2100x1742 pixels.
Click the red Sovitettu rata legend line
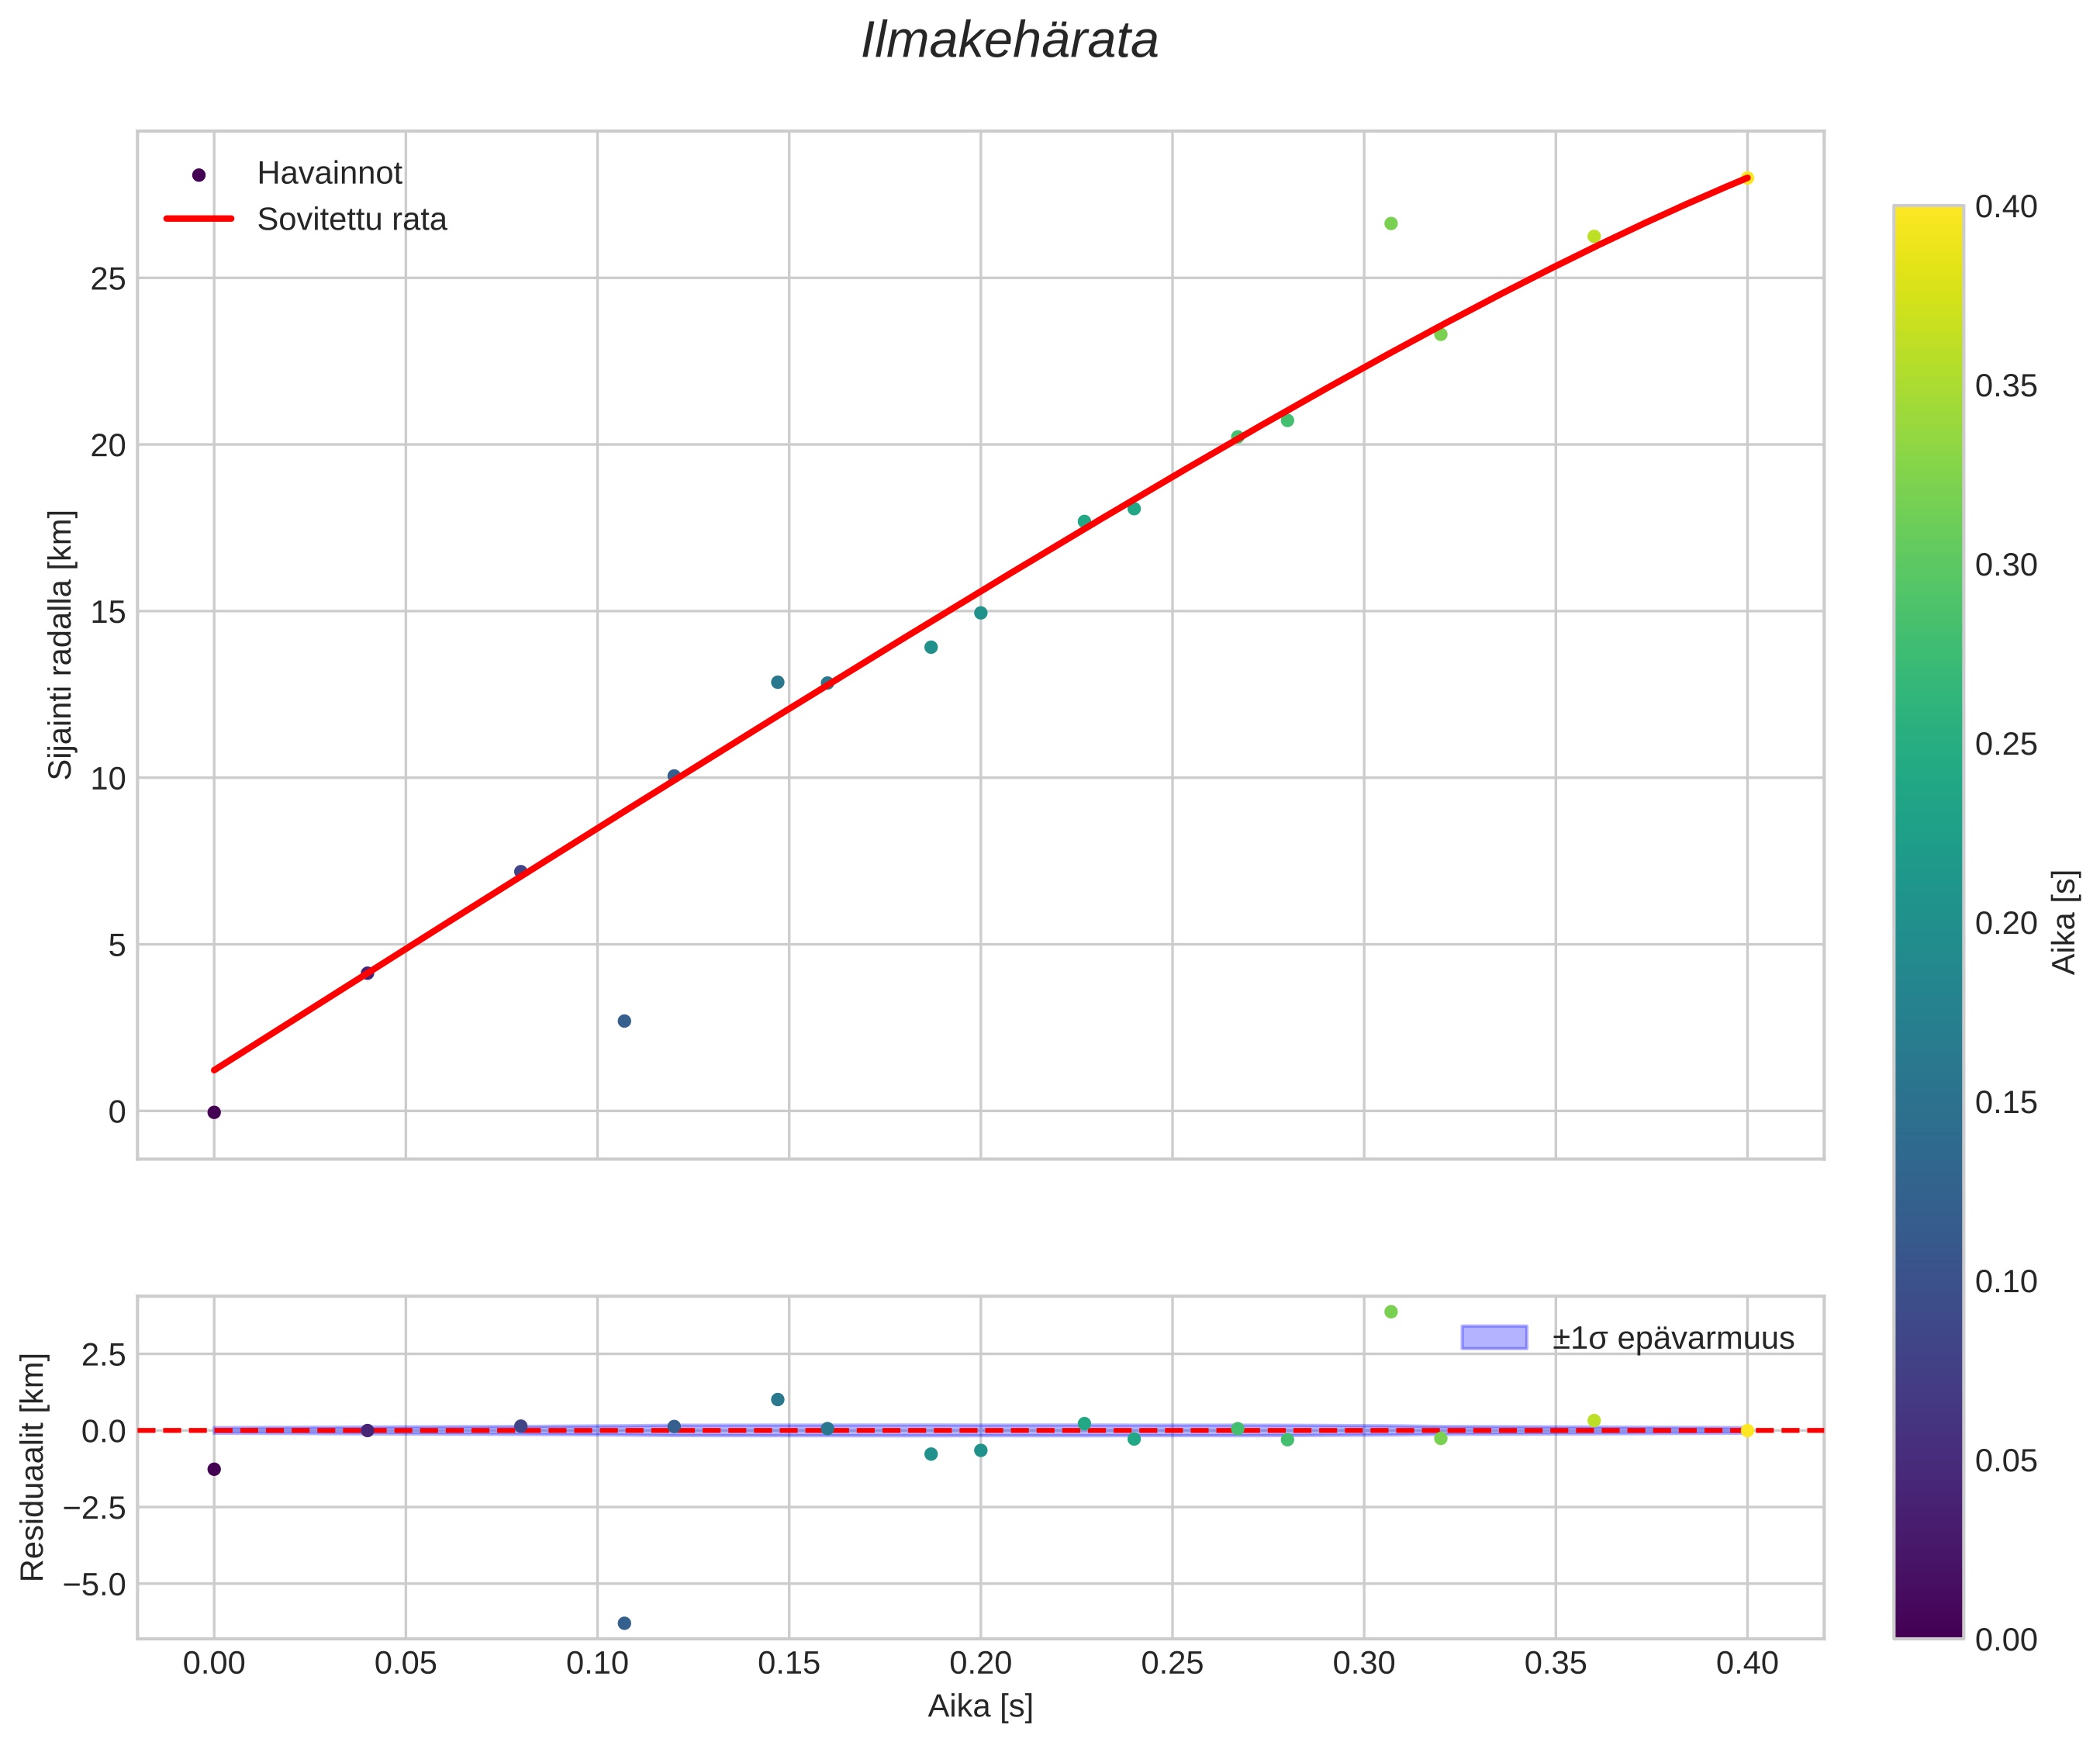198,219
